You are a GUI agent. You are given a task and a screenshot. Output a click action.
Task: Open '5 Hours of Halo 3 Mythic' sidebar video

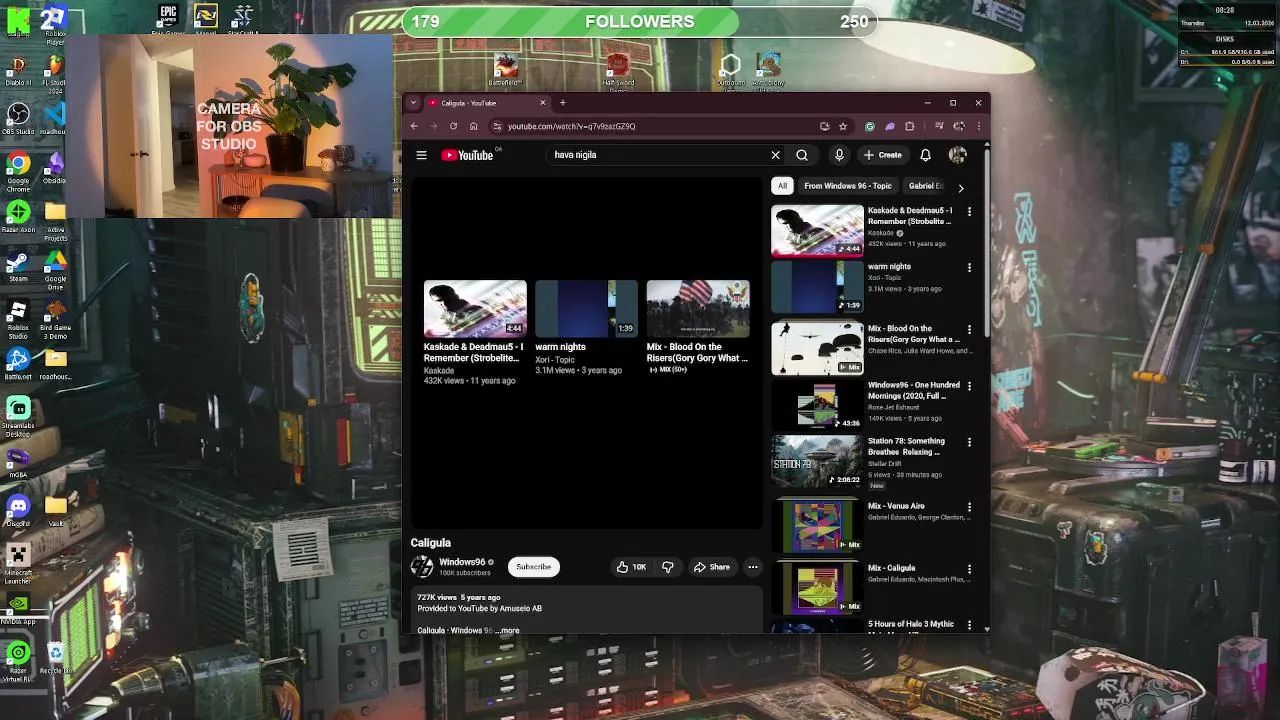[871, 626]
